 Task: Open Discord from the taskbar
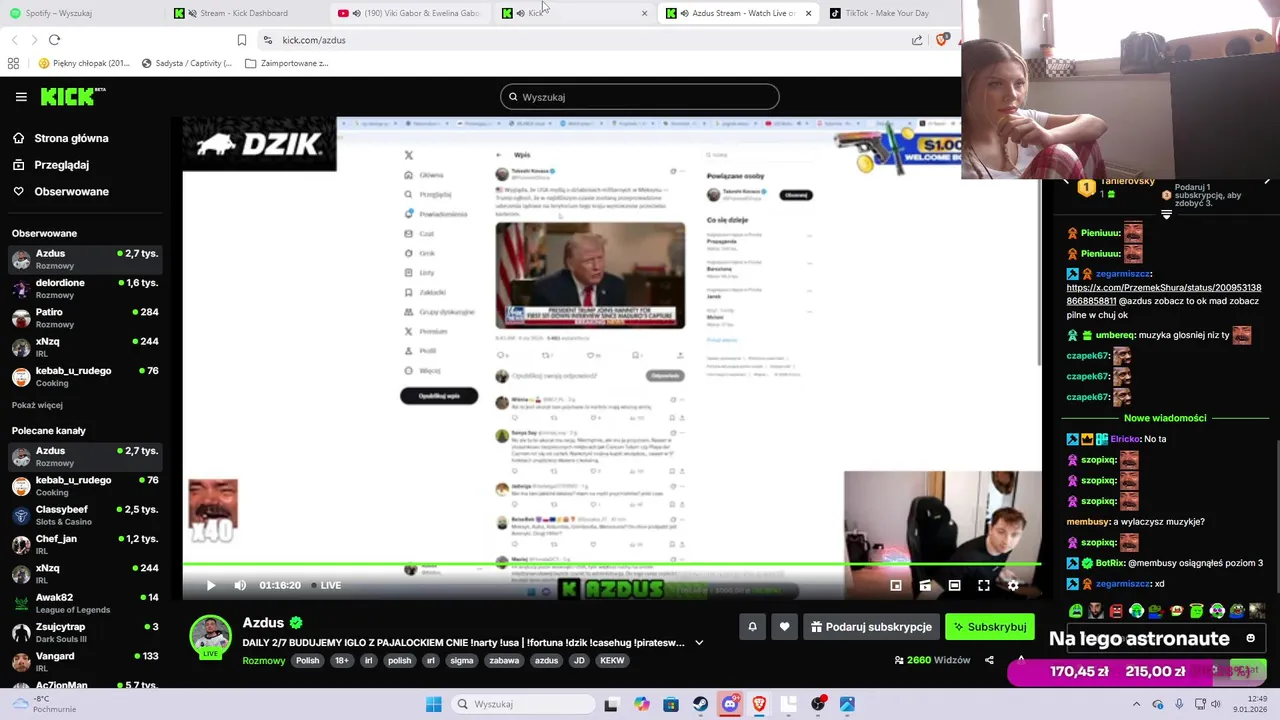730,704
